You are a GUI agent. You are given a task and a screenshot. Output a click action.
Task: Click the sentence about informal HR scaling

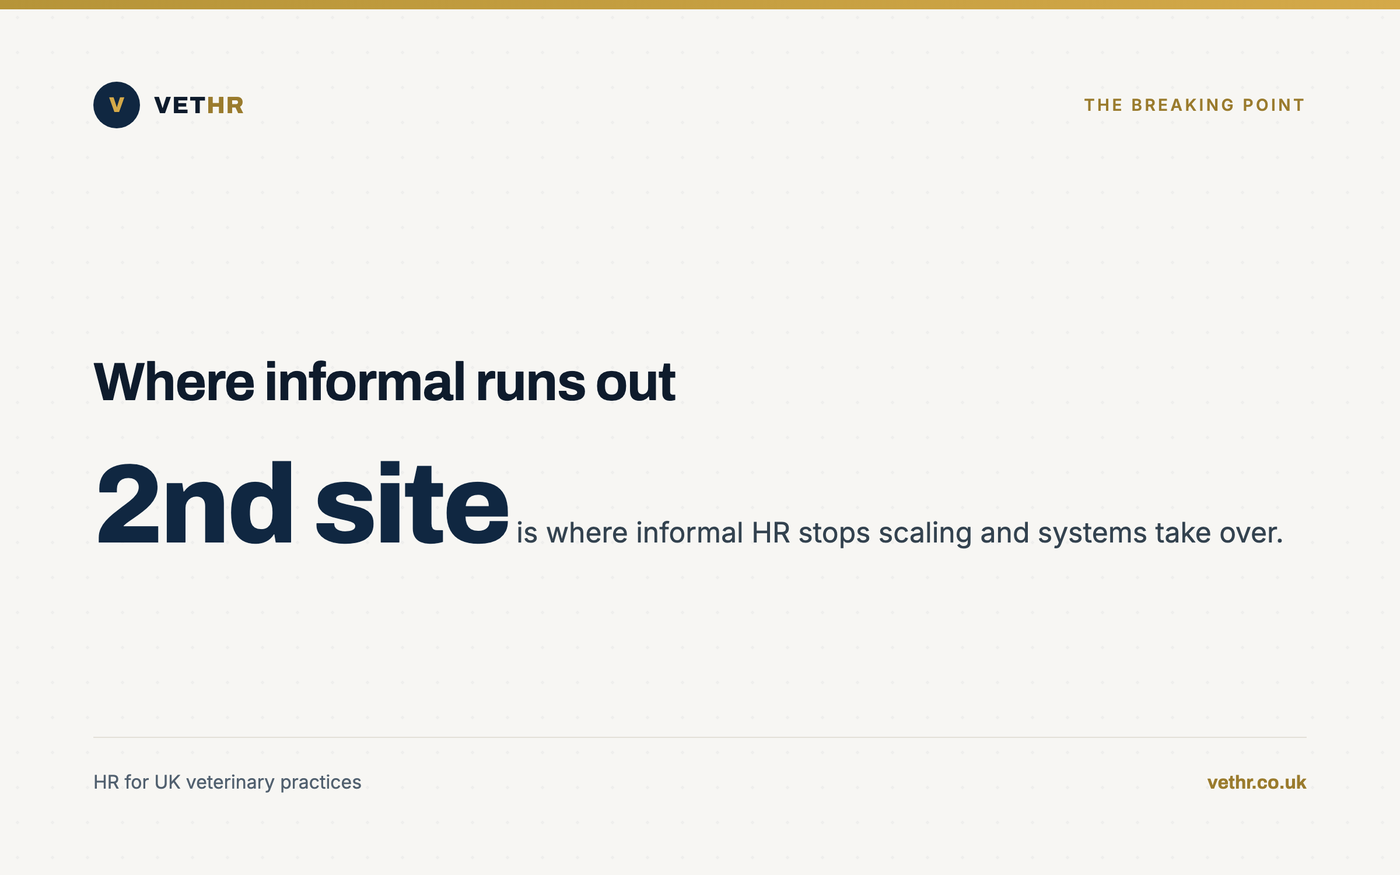point(899,532)
